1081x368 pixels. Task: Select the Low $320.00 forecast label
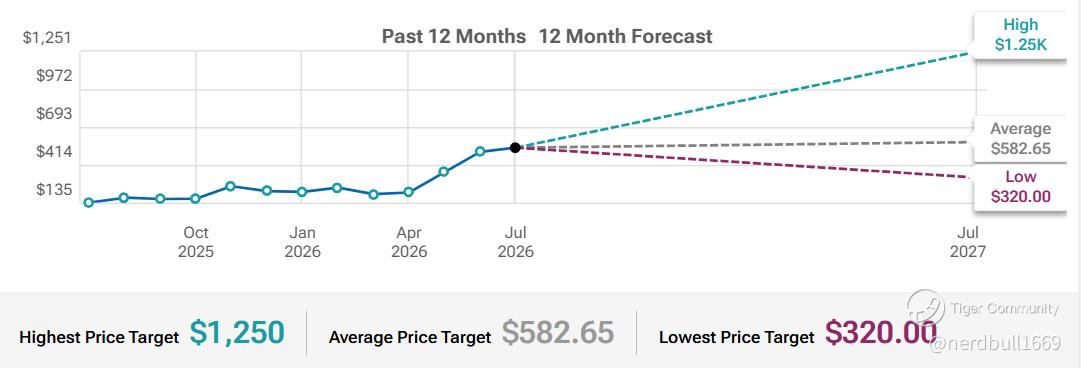coord(1020,187)
